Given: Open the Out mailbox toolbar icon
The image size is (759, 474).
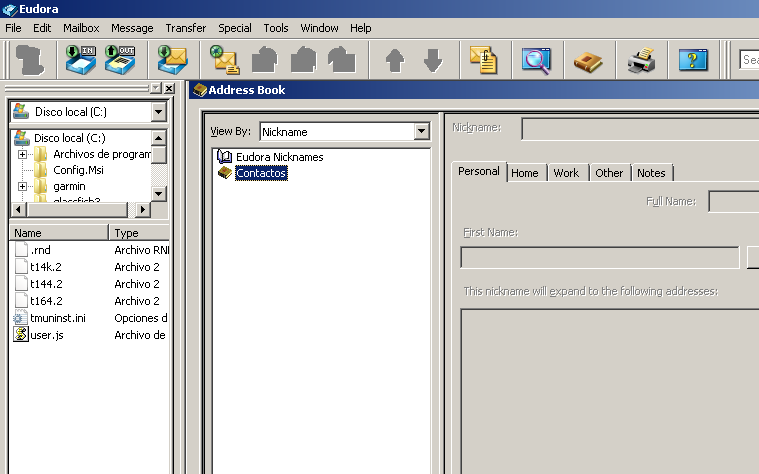Looking at the screenshot, I should click(120, 61).
